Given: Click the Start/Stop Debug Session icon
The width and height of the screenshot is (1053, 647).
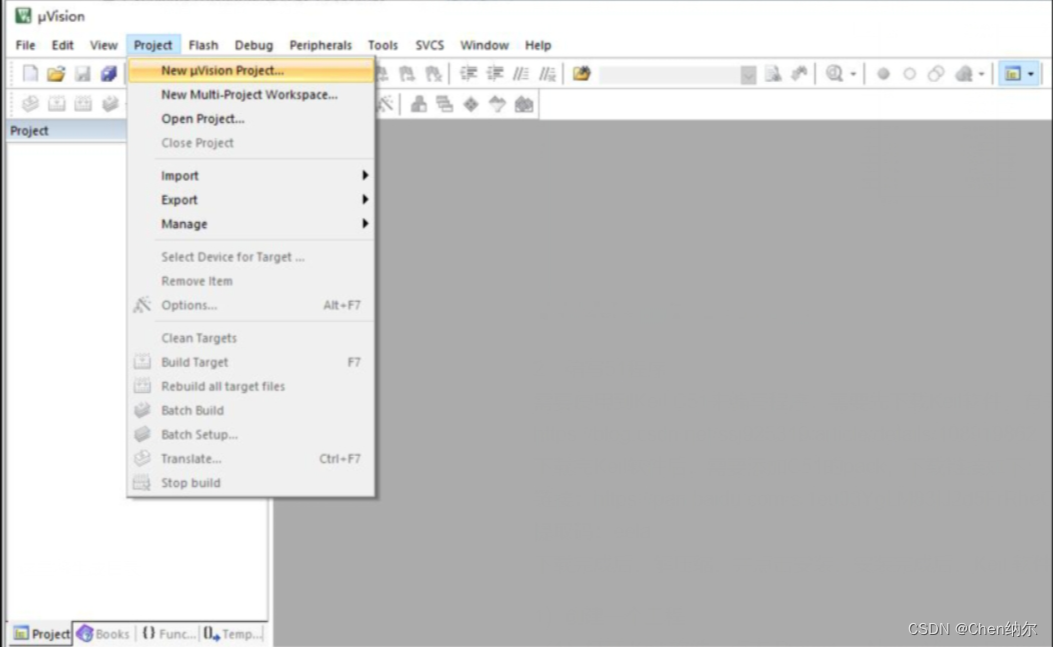Looking at the screenshot, I should [834, 73].
